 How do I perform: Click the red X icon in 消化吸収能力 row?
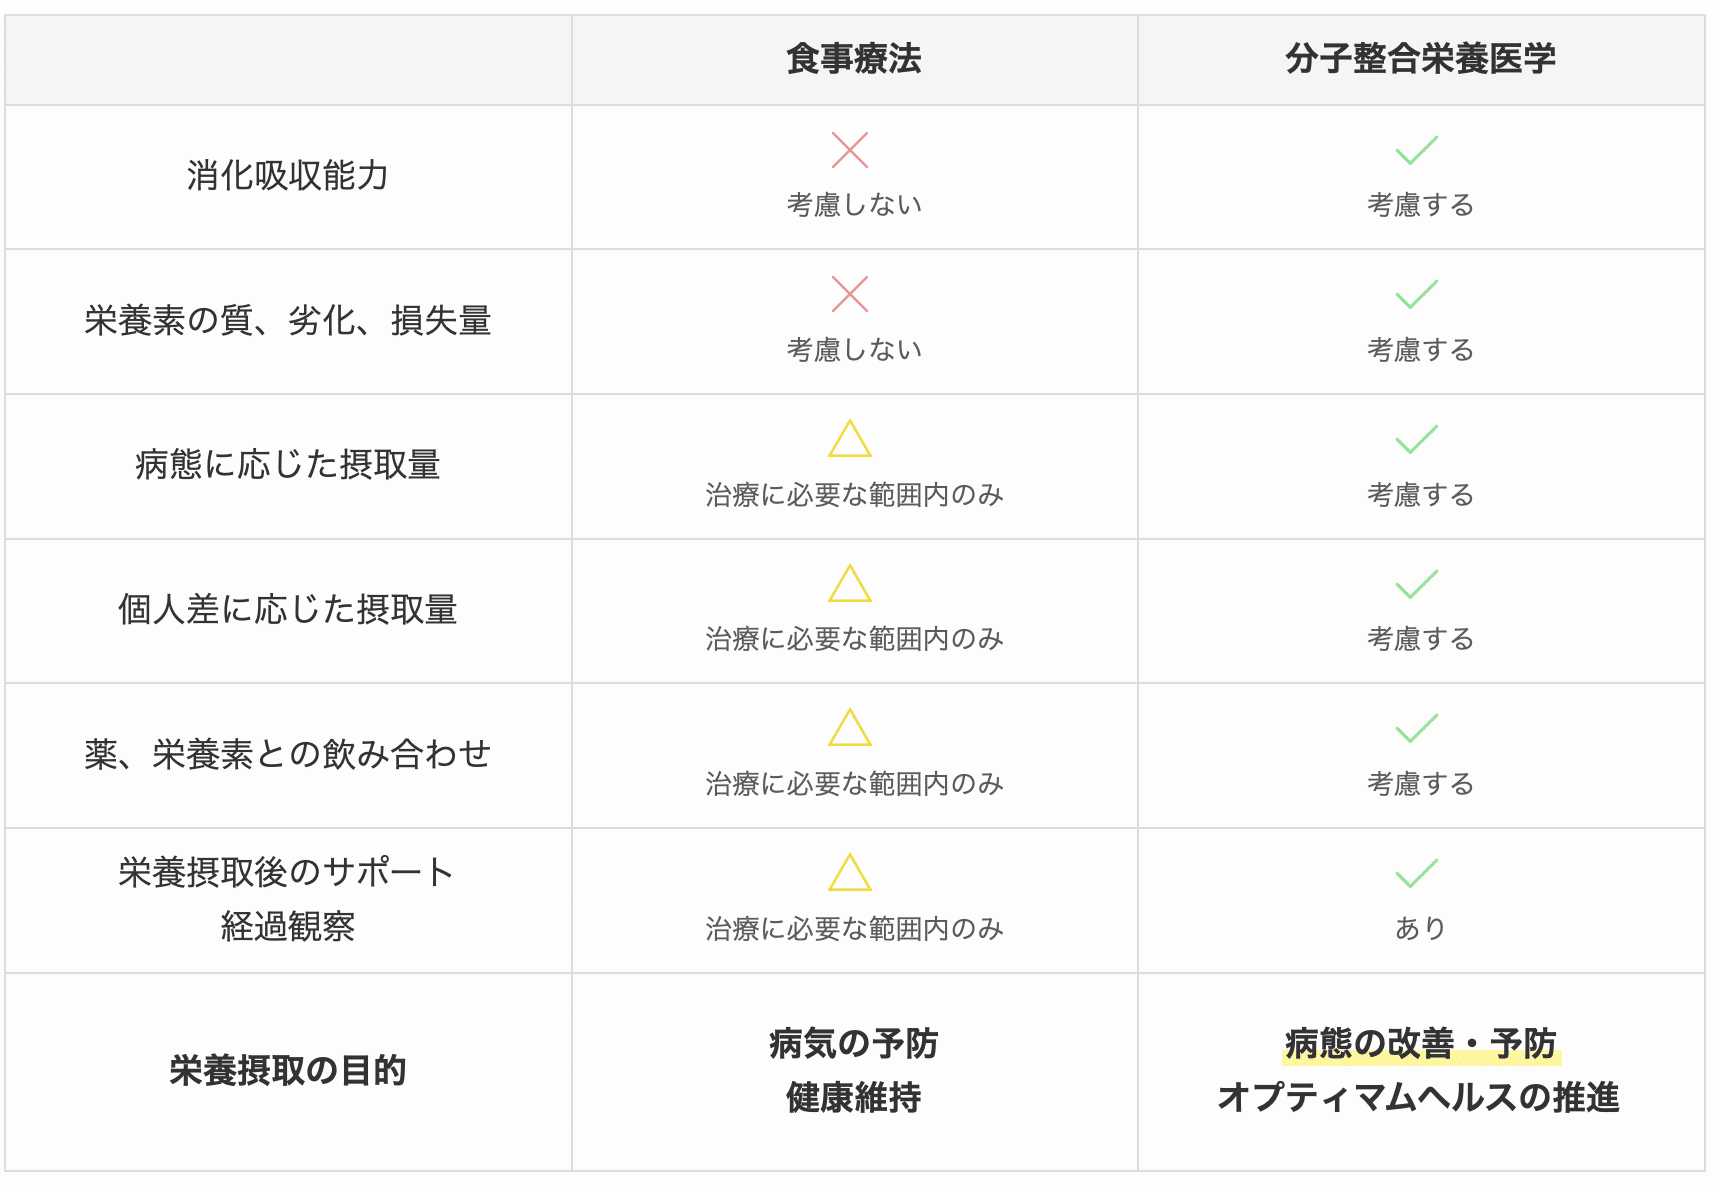click(849, 151)
